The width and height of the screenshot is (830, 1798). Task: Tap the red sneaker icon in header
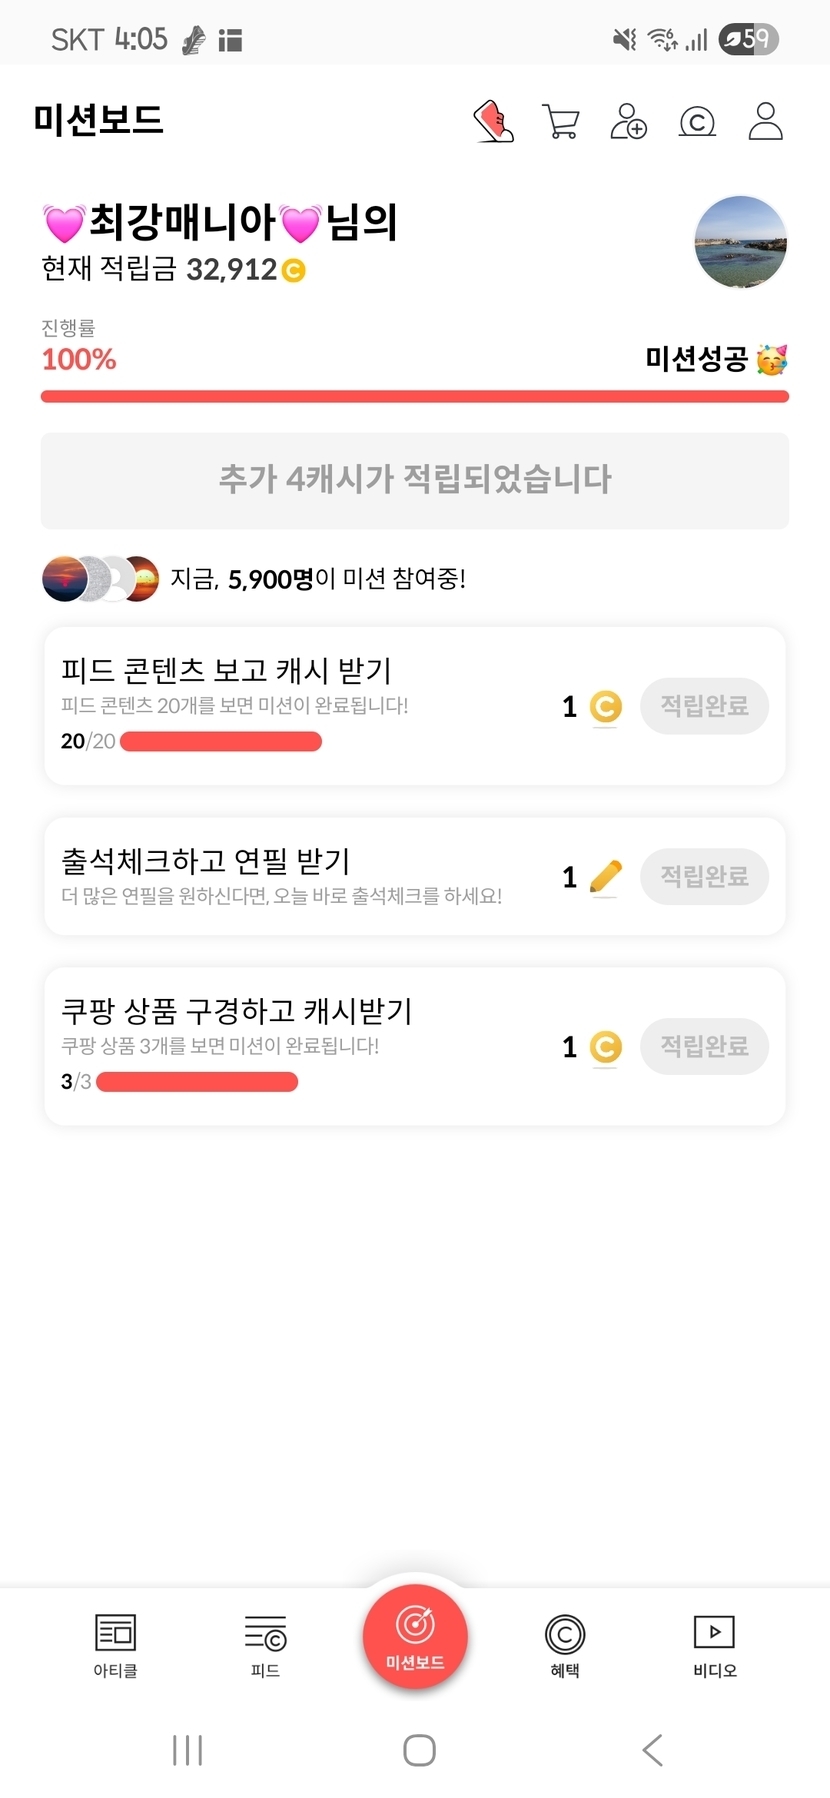click(493, 121)
